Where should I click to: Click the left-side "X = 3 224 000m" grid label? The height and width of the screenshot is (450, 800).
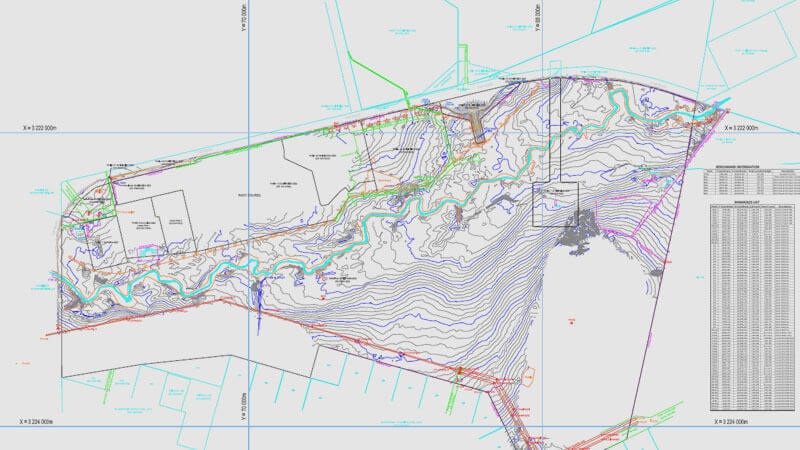pos(36,422)
